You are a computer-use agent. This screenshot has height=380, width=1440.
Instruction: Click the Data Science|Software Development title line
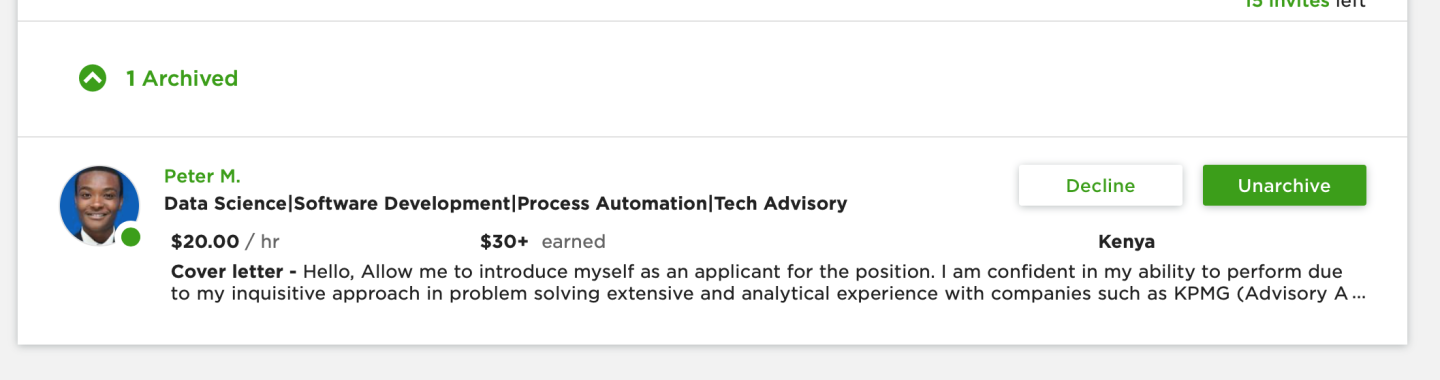(x=505, y=204)
